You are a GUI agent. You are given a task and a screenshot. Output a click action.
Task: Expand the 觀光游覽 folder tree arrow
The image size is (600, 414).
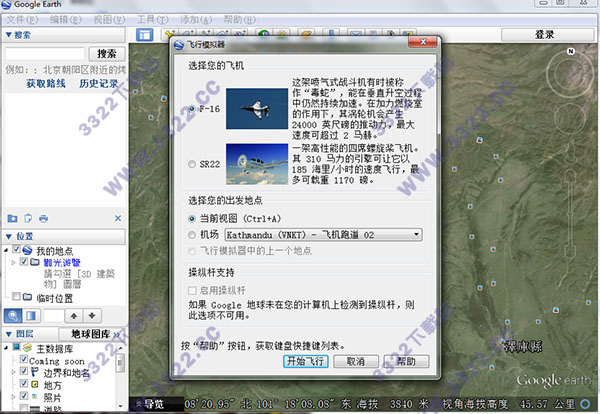coord(13,262)
